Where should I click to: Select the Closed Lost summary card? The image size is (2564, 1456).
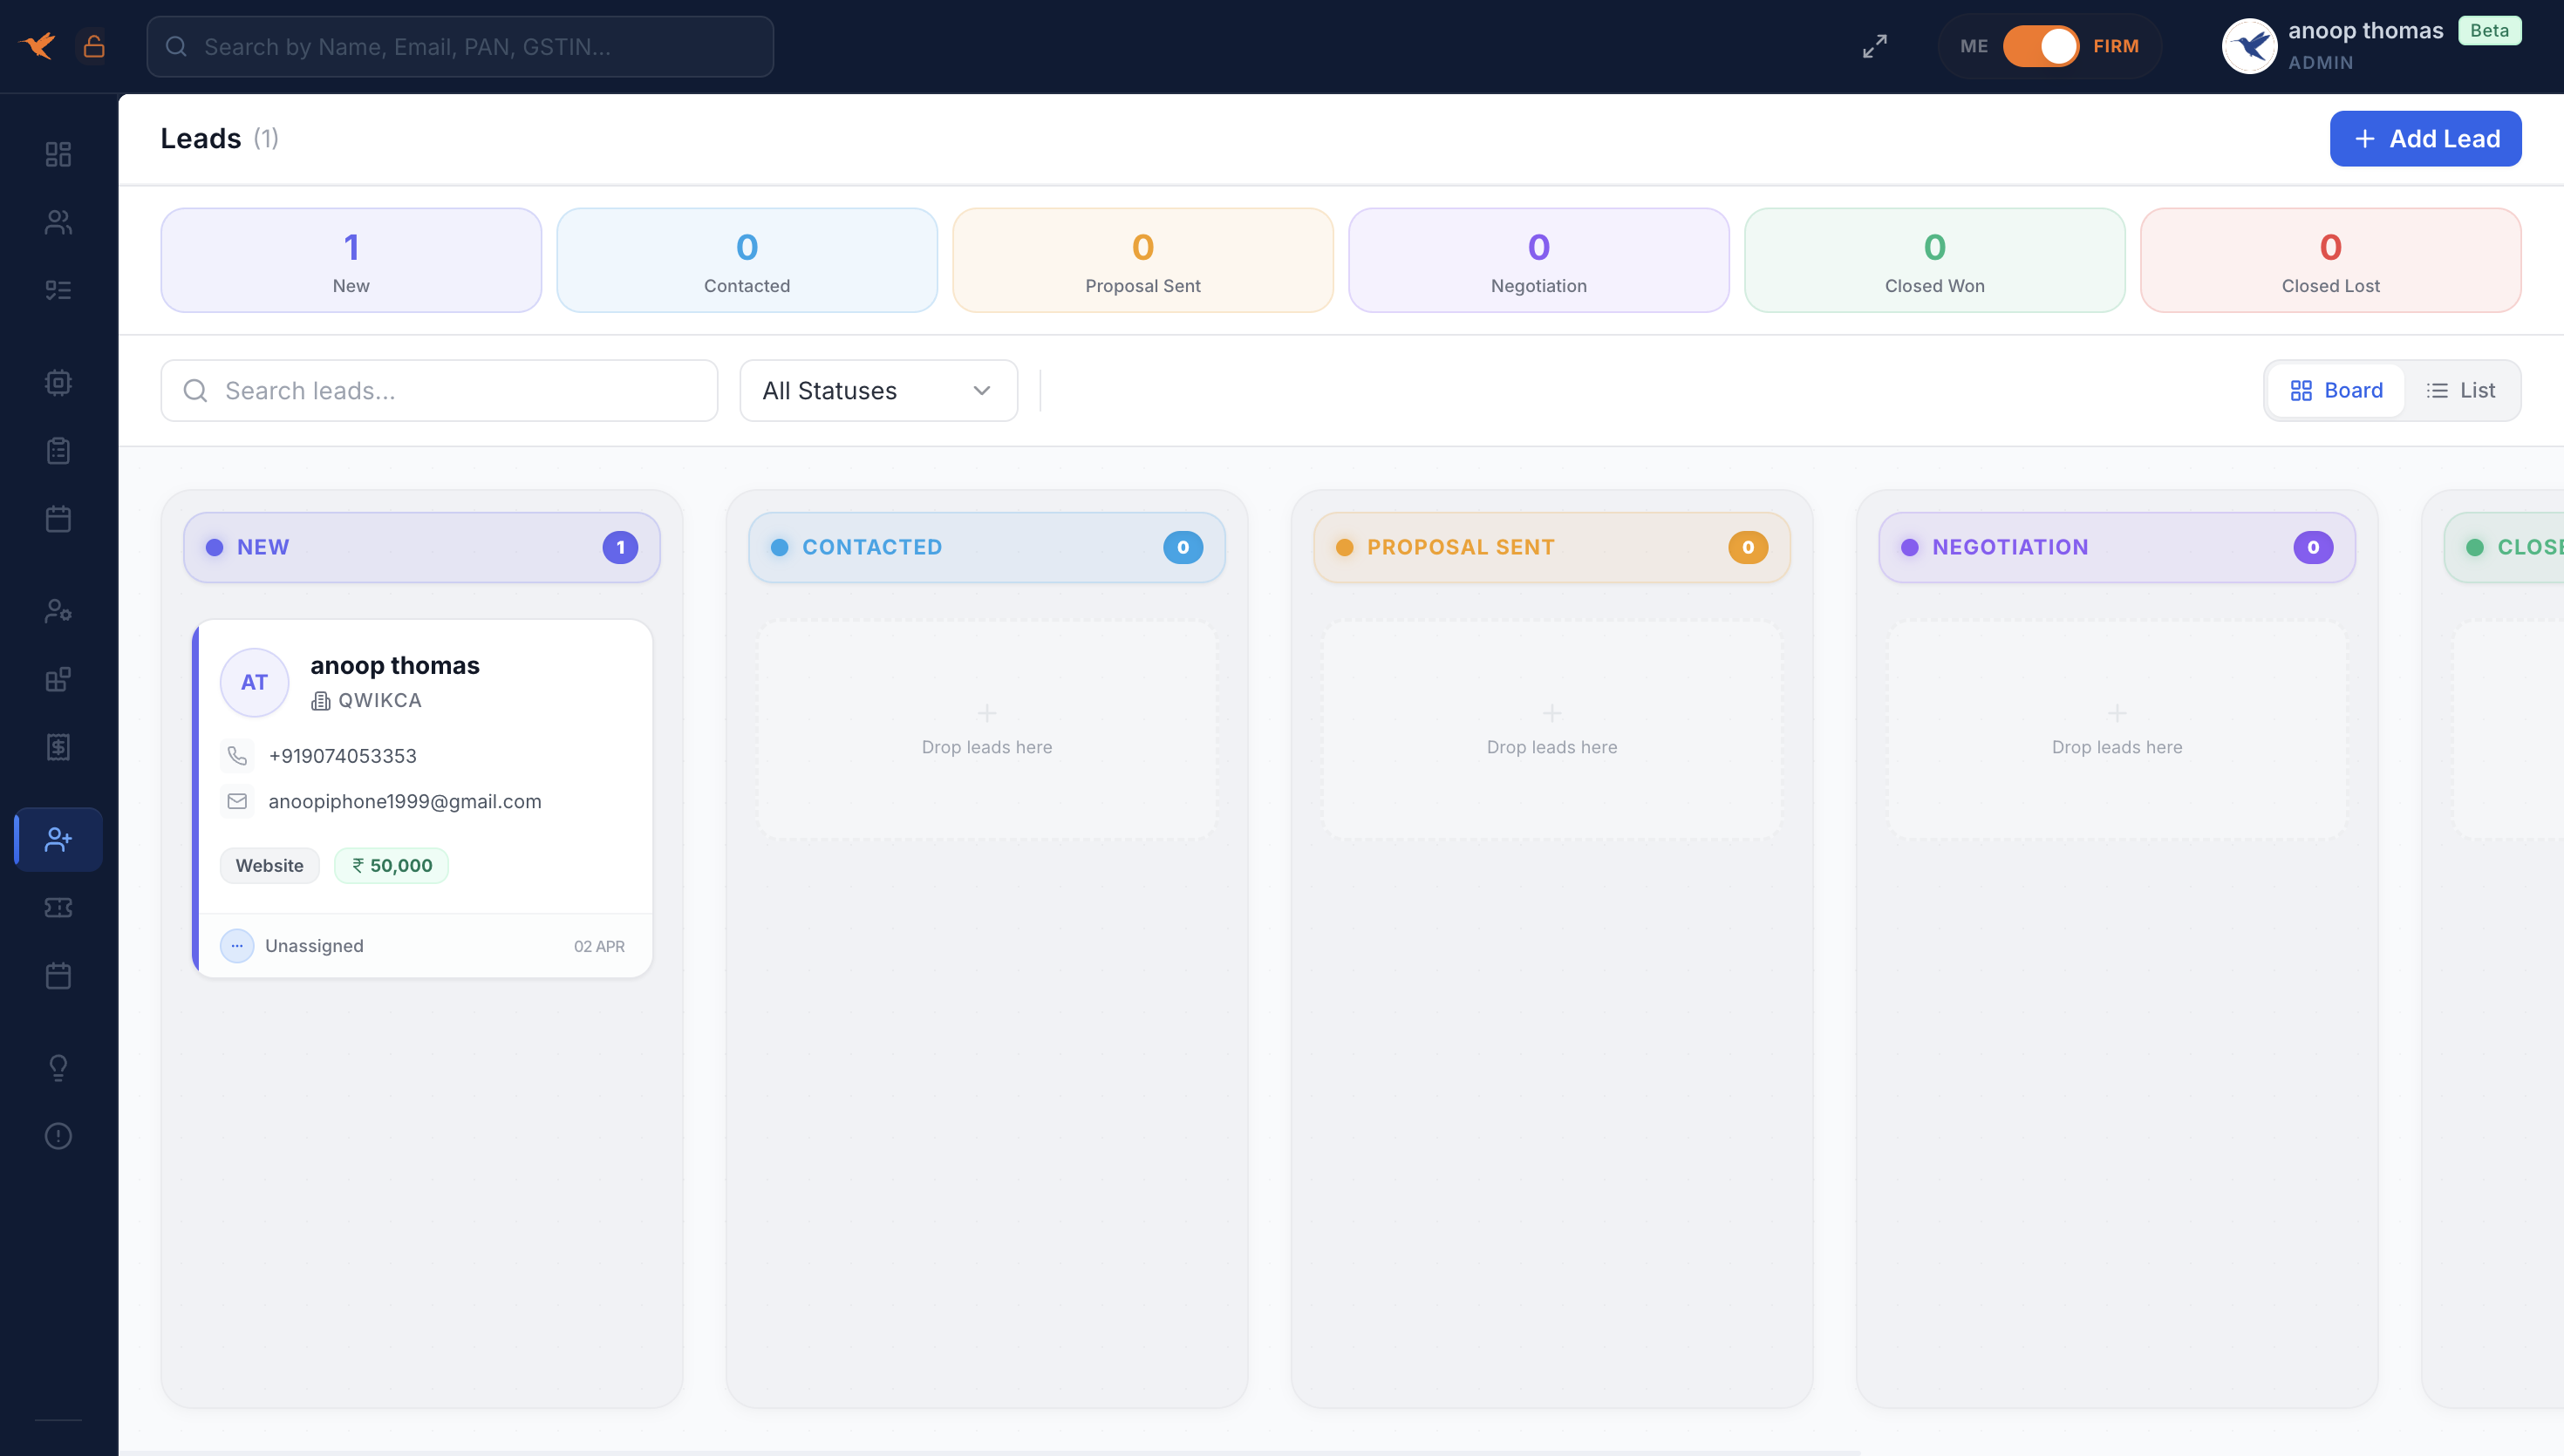click(2330, 261)
